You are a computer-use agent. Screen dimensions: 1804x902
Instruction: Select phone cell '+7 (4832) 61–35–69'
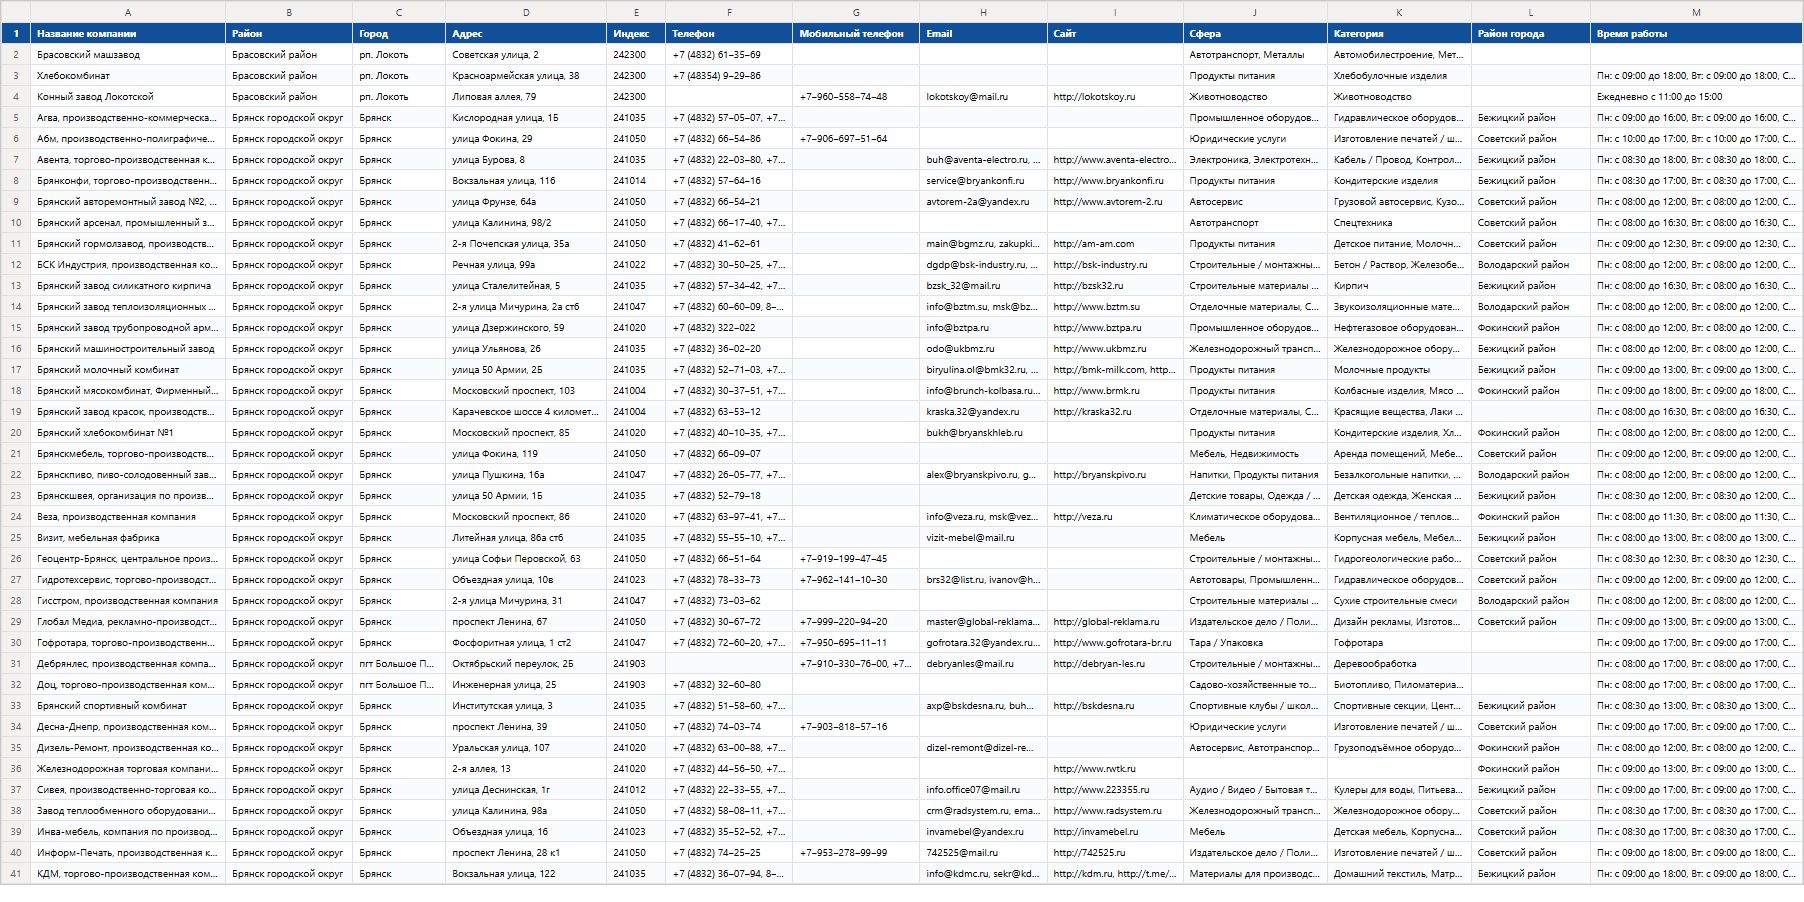tap(729, 55)
